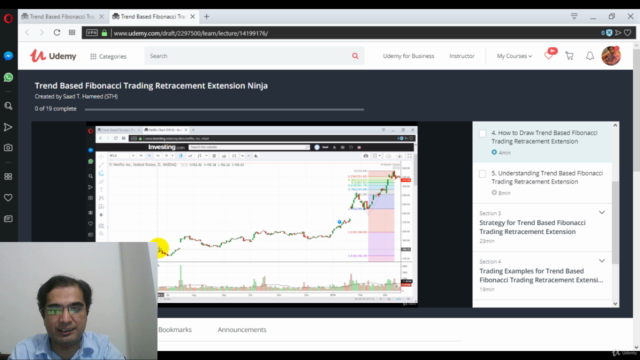This screenshot has height=360, width=640.
Task: Open the ad blocker shield icon
Action: coord(609,33)
